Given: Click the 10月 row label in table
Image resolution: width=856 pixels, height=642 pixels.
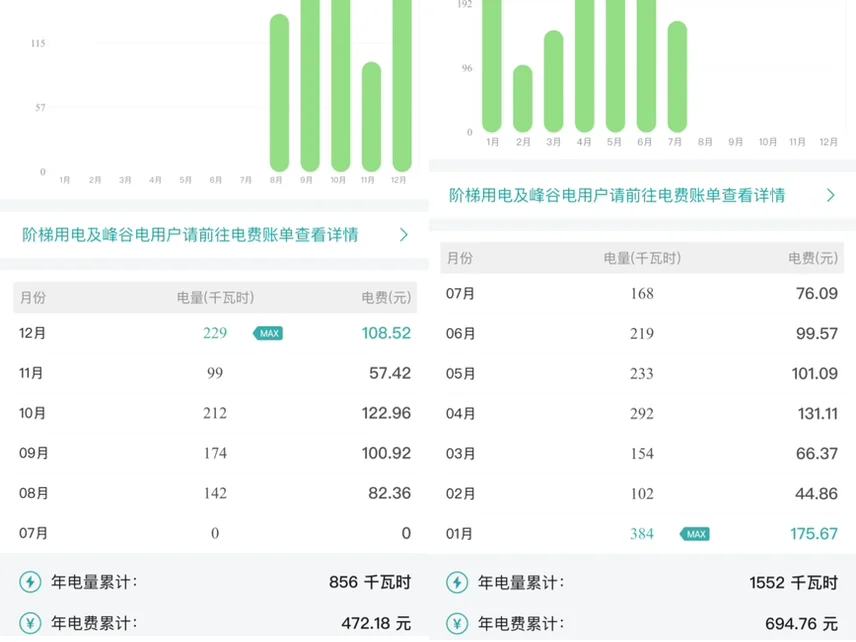Looking at the screenshot, I should click(x=32, y=413).
